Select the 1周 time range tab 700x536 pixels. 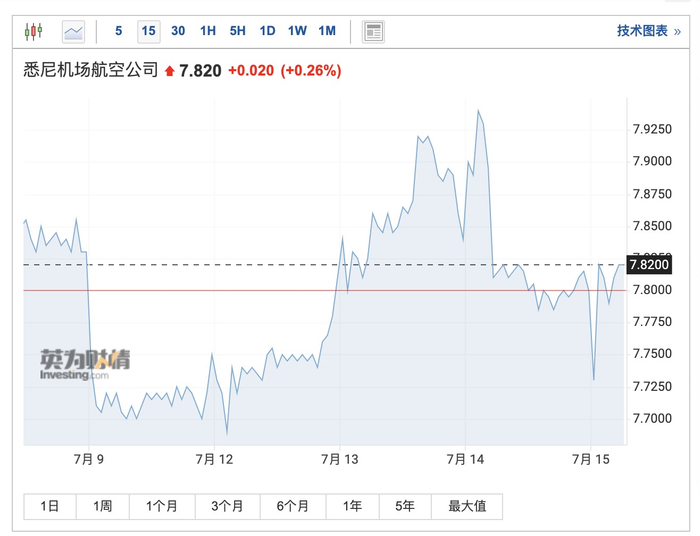pos(102,507)
